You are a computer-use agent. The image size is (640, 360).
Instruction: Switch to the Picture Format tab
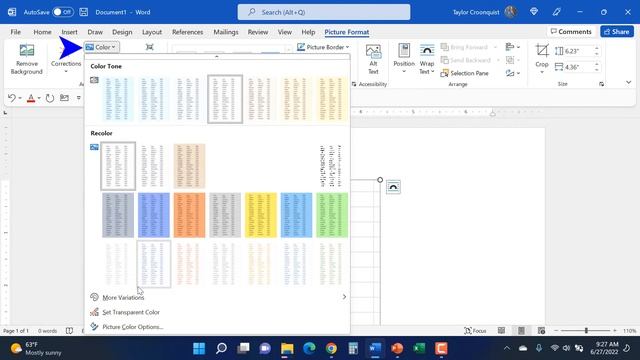coord(347,32)
